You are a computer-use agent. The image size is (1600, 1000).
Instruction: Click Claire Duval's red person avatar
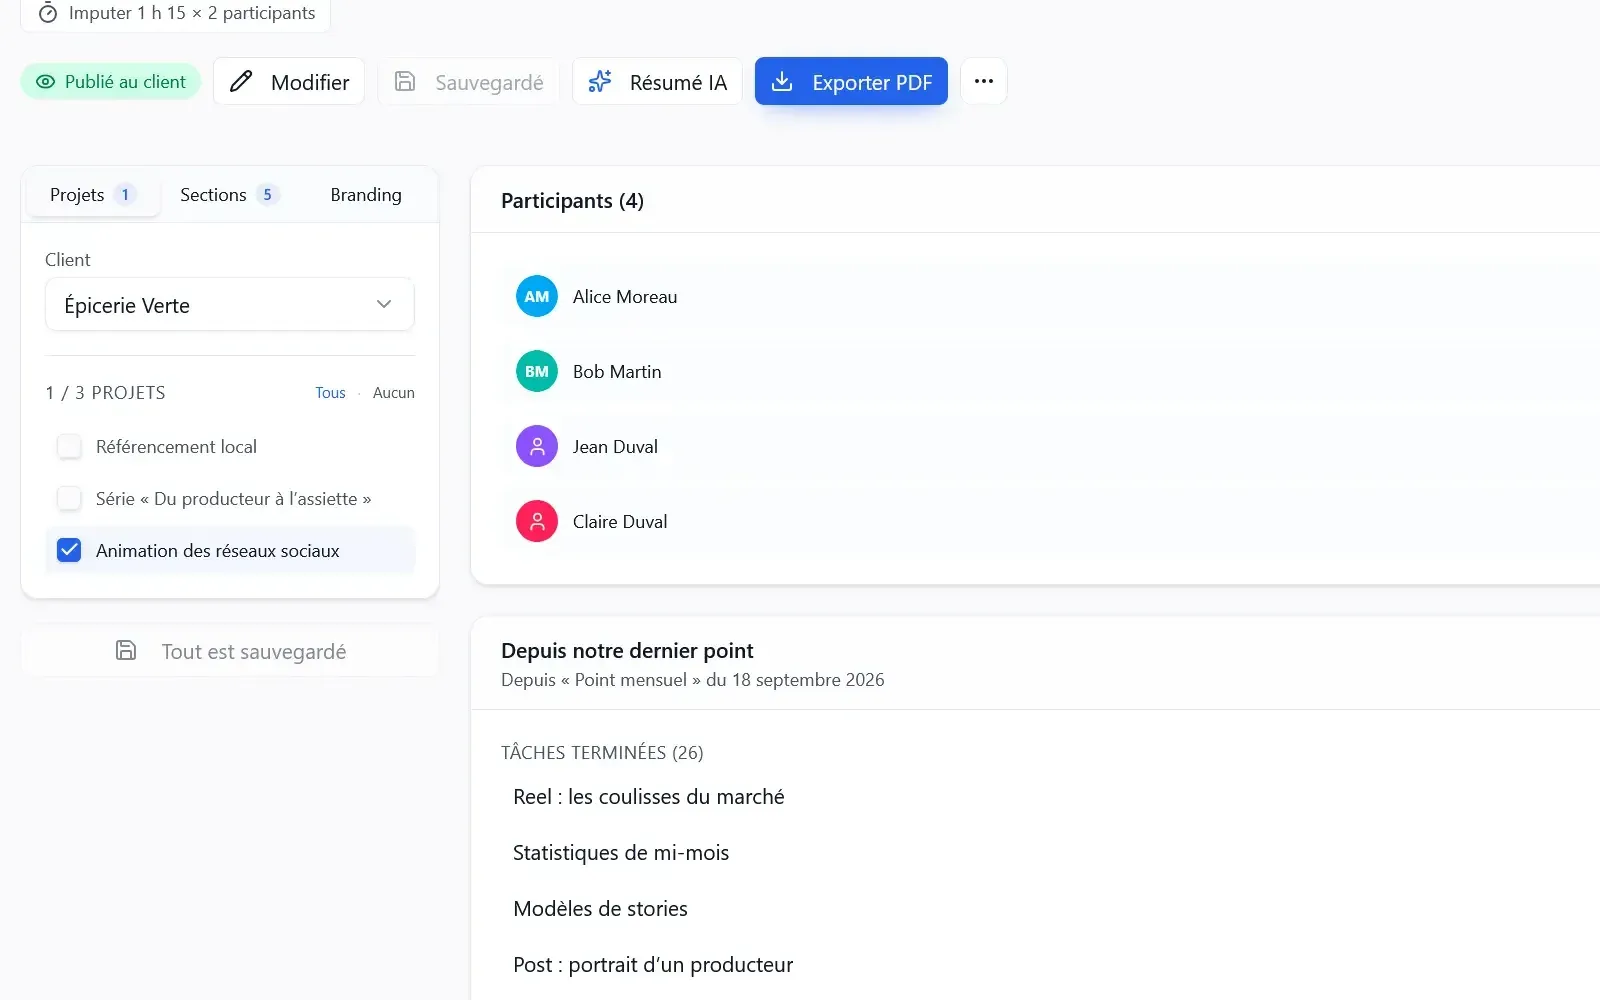537,521
